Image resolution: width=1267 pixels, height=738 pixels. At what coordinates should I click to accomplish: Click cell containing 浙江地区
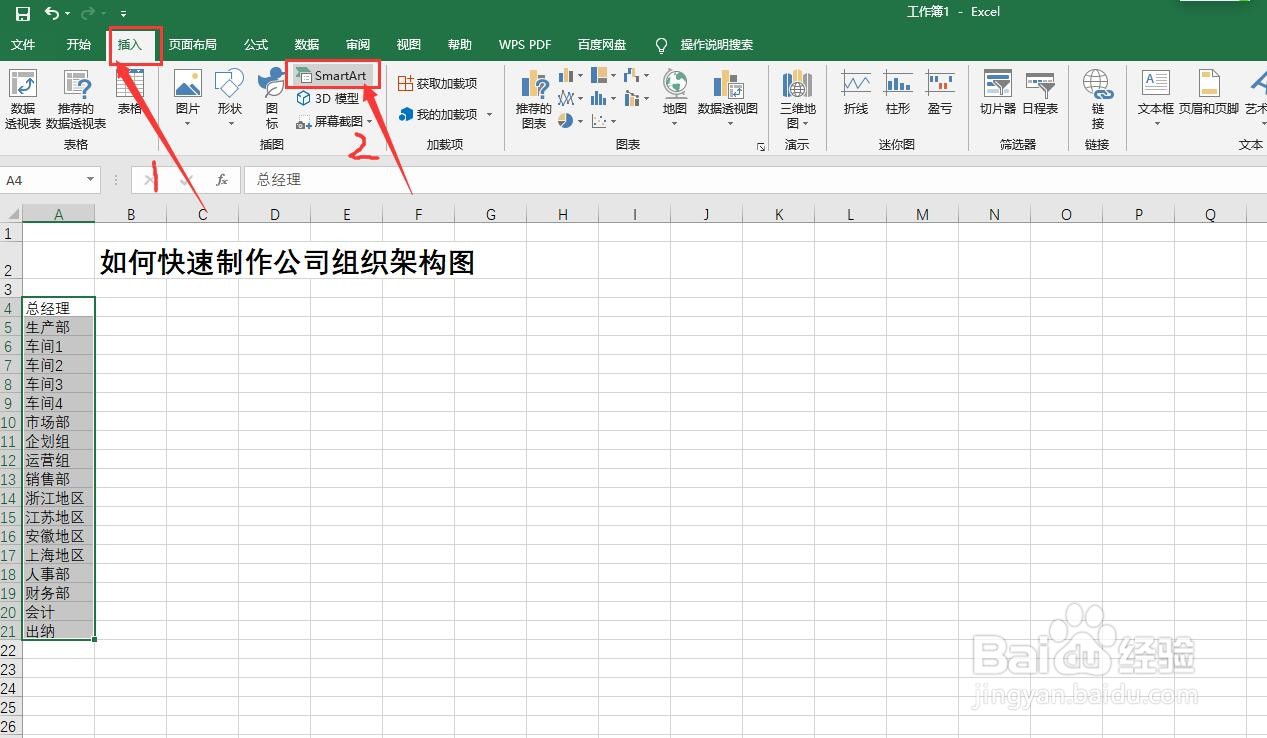(58, 498)
